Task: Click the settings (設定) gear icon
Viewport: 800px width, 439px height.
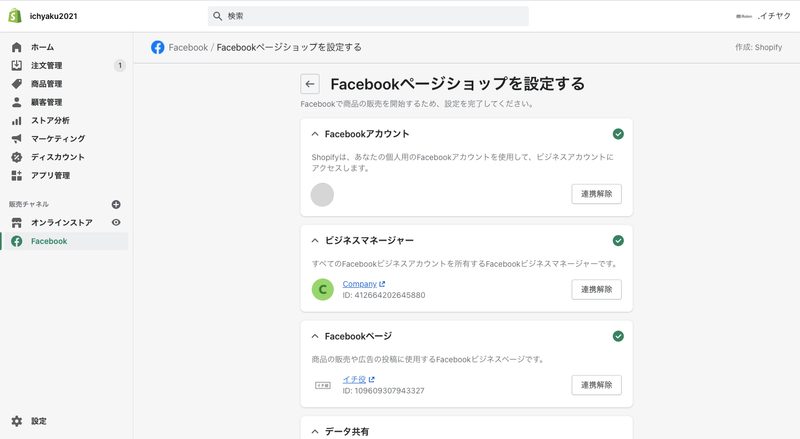Action: pos(16,421)
